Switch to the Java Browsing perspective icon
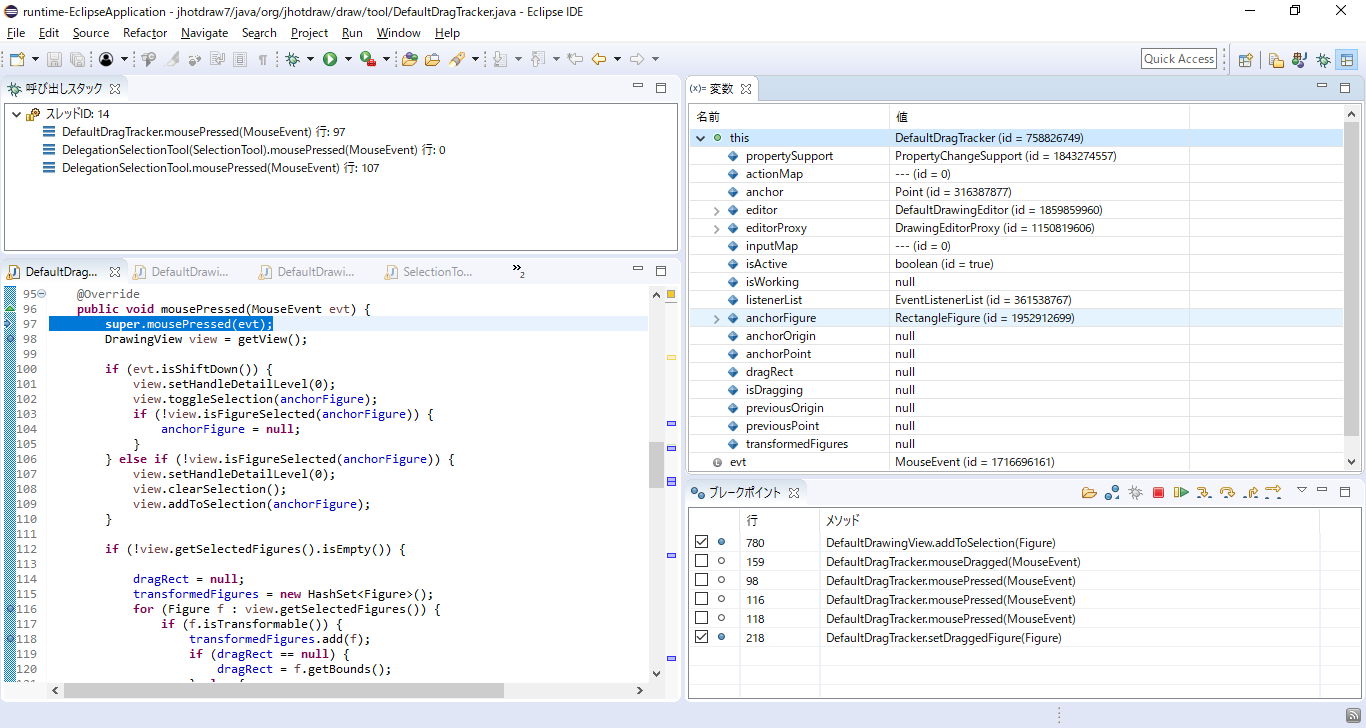 click(x=1300, y=59)
